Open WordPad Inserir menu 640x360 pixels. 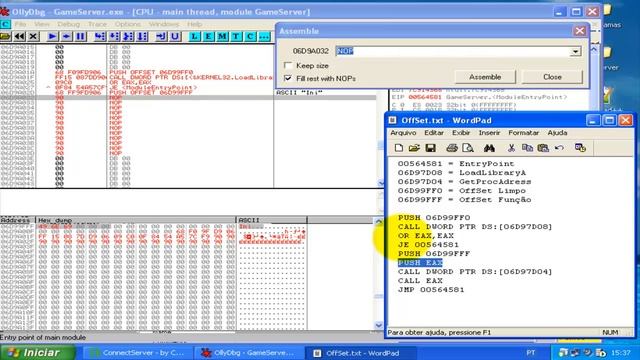point(489,133)
